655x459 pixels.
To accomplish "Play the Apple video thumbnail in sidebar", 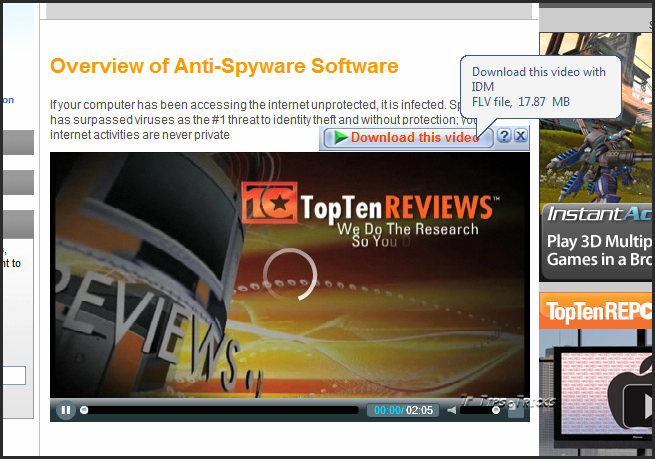I will (x=638, y=404).
